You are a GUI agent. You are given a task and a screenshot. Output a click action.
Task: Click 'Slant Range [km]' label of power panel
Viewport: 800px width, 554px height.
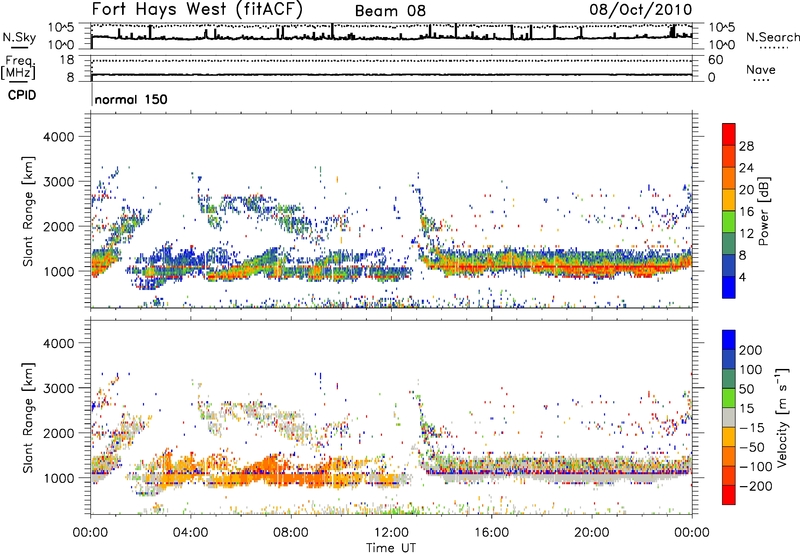28,212
